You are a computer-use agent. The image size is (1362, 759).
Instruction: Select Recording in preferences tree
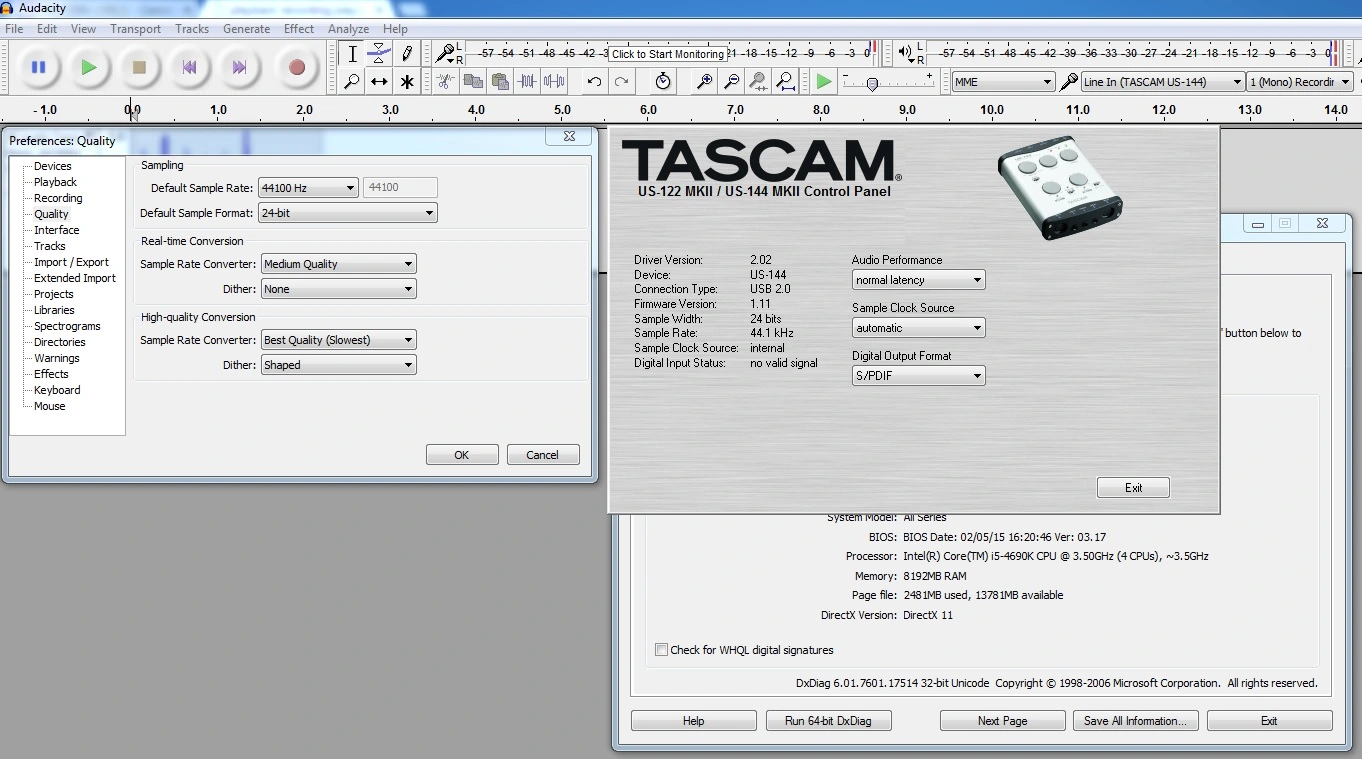coord(58,198)
